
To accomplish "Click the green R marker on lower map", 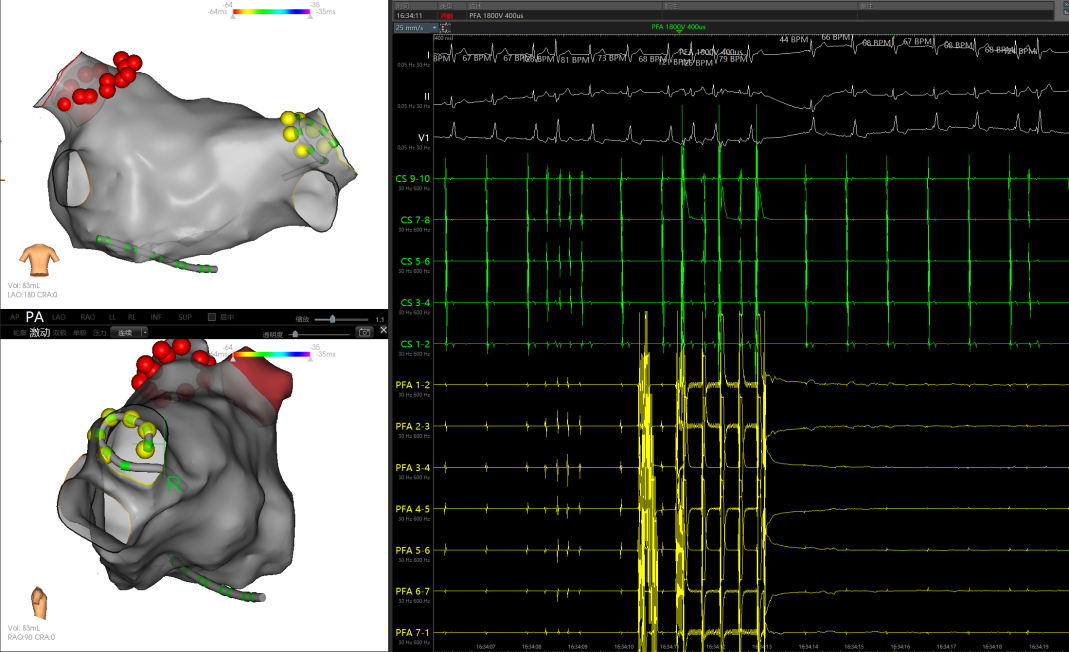I will click(172, 484).
